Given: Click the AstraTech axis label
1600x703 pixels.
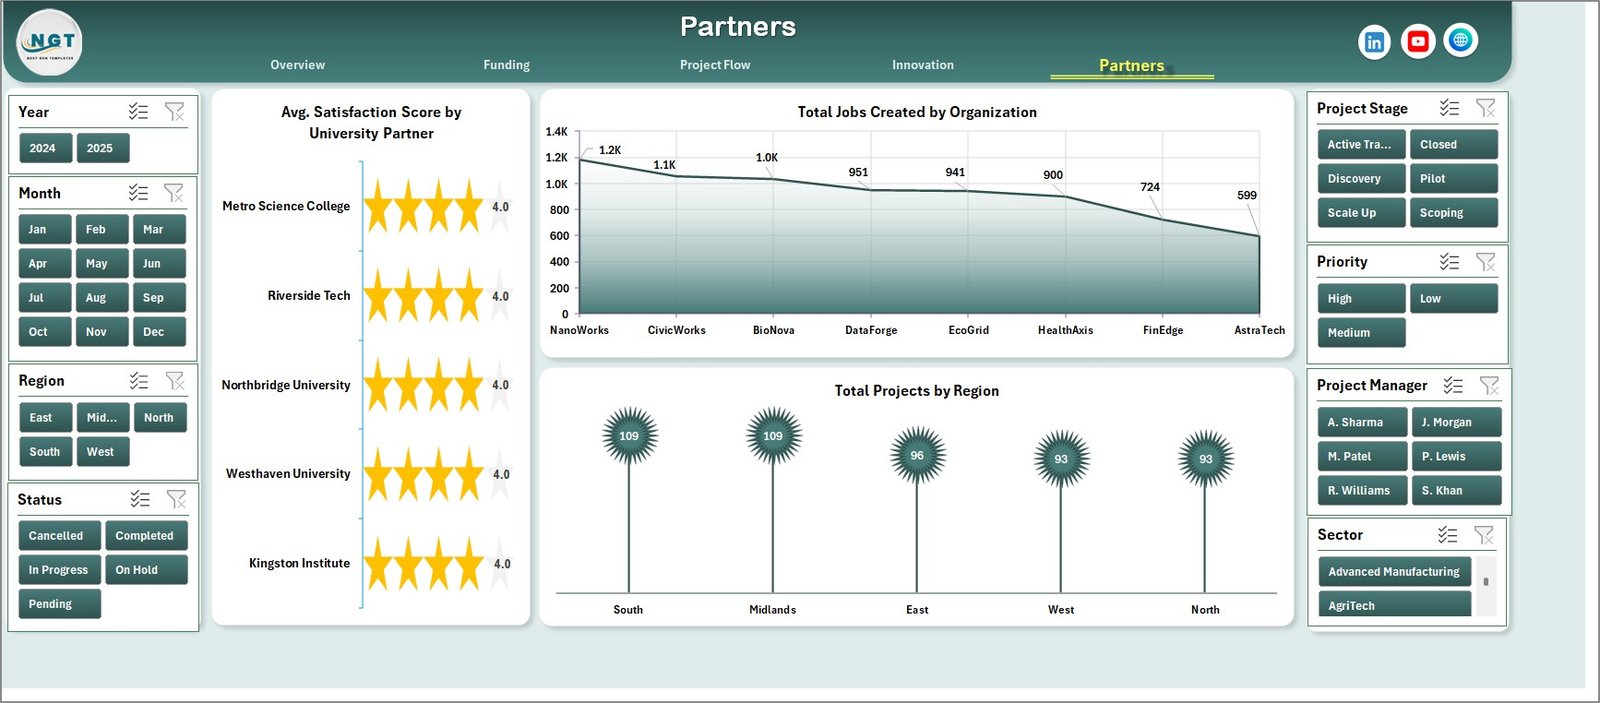Looking at the screenshot, I should (1259, 330).
